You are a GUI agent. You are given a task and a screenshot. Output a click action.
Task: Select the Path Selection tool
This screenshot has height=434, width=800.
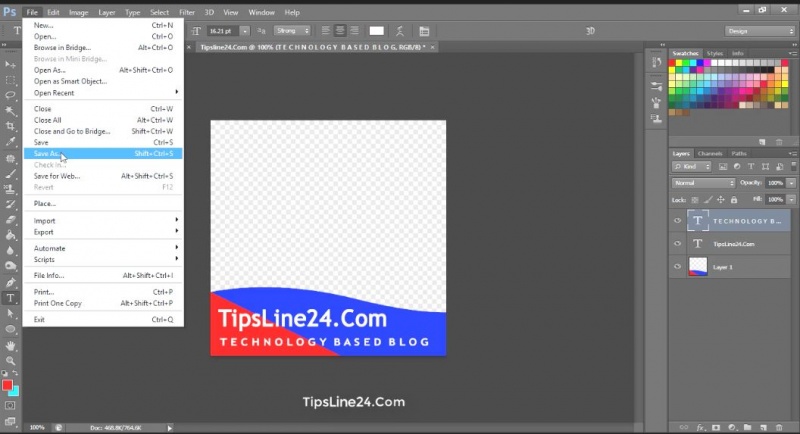click(x=10, y=314)
